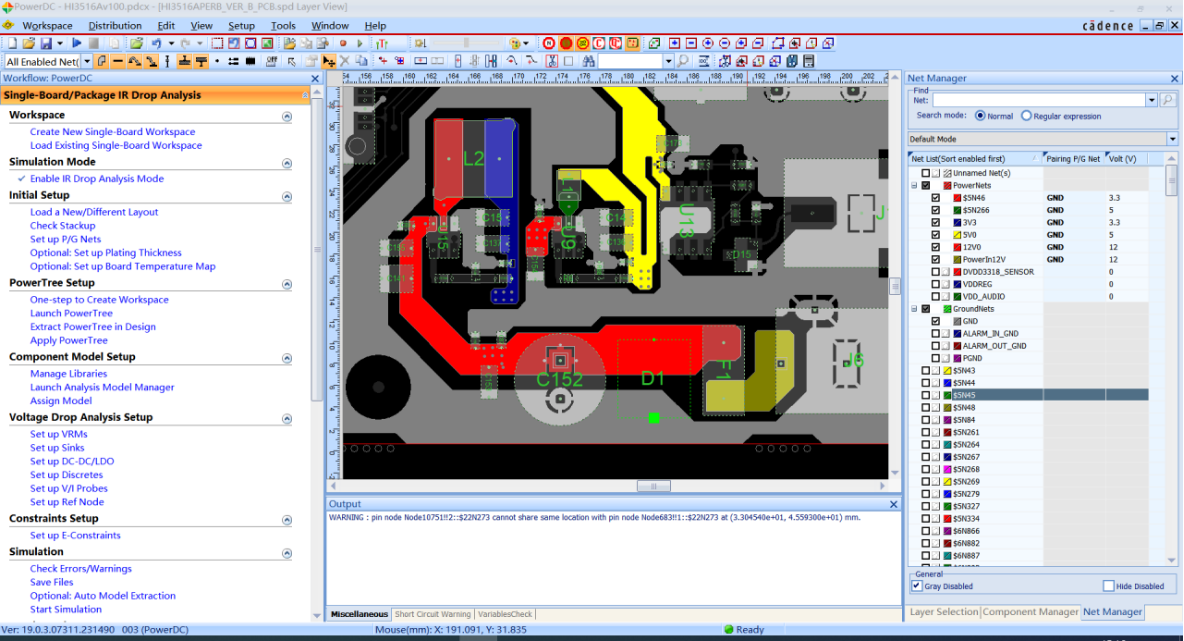The width and height of the screenshot is (1184, 641).
Task: Click the Open folder icon in the toolbar
Action: pyautogui.click(x=29, y=43)
